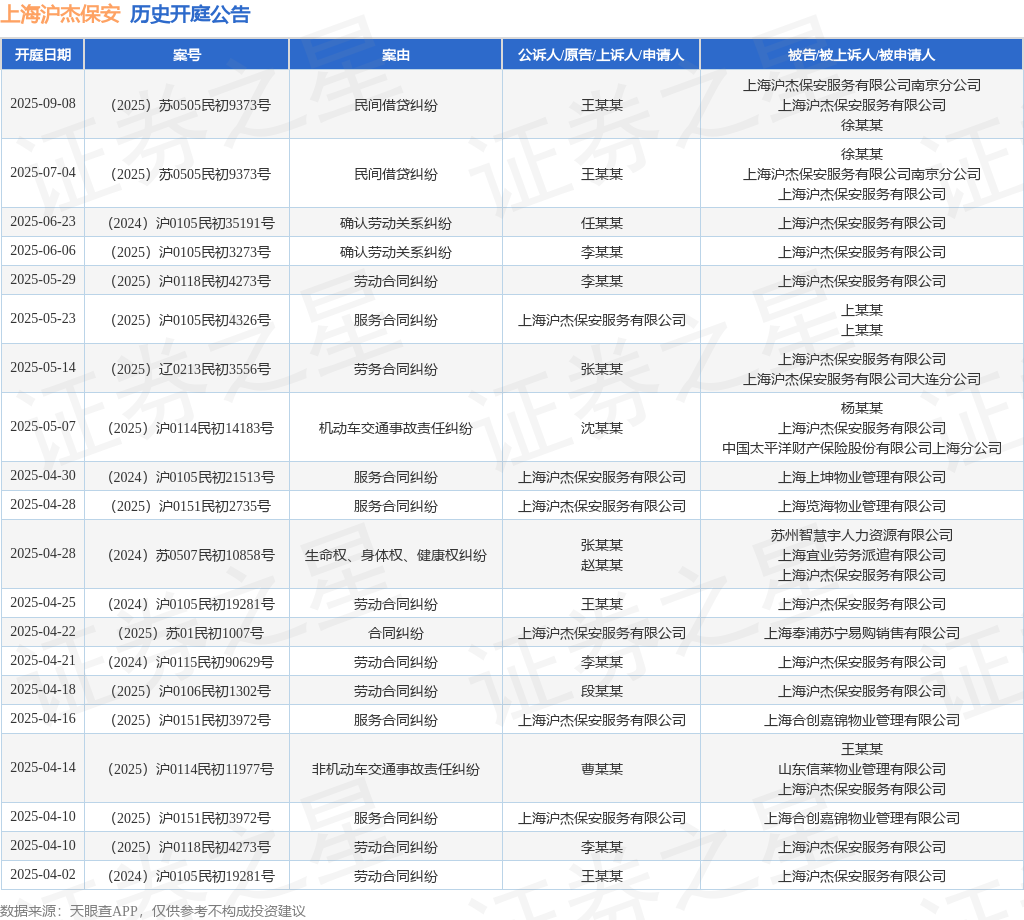This screenshot has width=1024, height=920.
Task: Click defendant 上海览海物业管理有限公司
Action: [861, 506]
